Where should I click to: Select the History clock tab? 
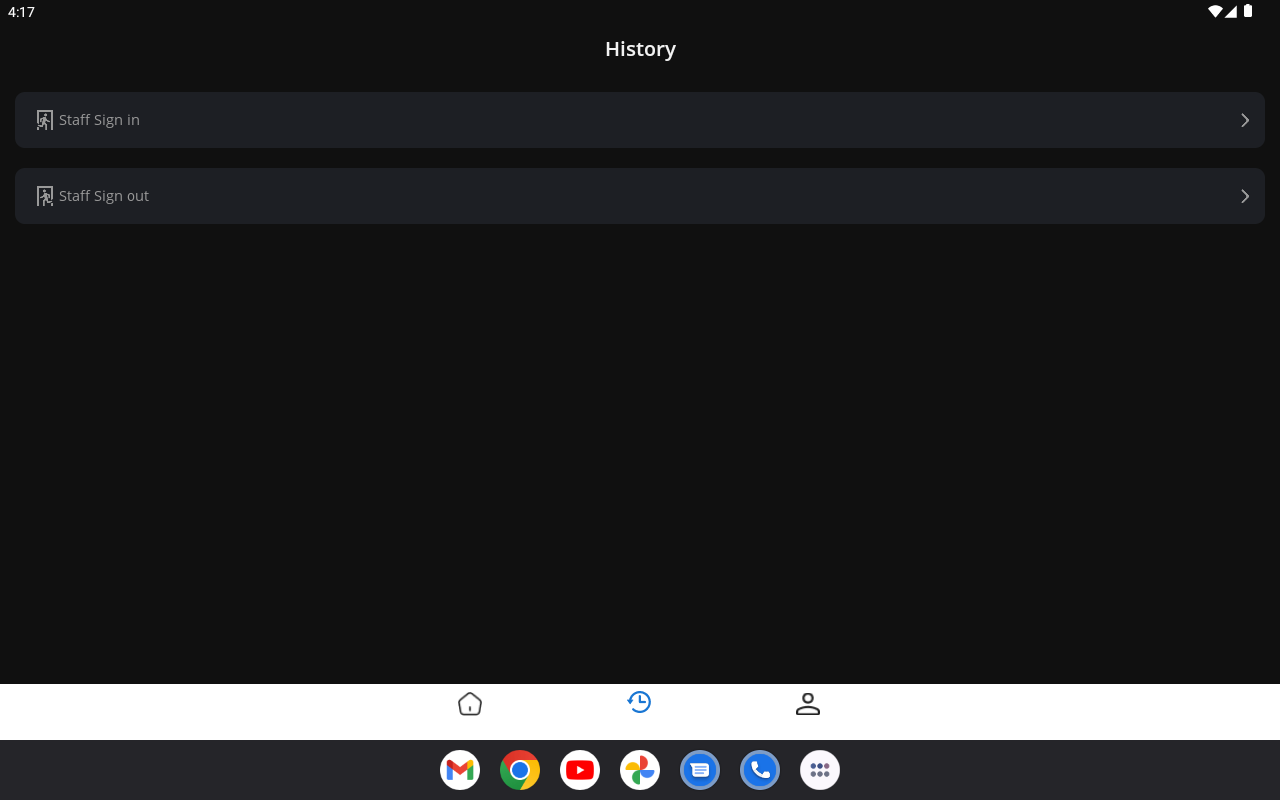[639, 702]
